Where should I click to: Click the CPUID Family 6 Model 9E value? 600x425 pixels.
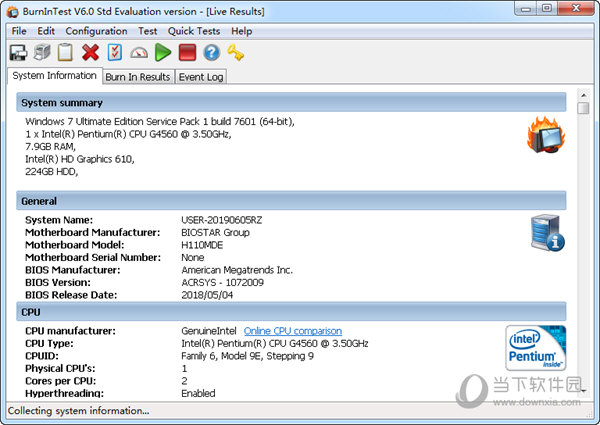pos(247,356)
